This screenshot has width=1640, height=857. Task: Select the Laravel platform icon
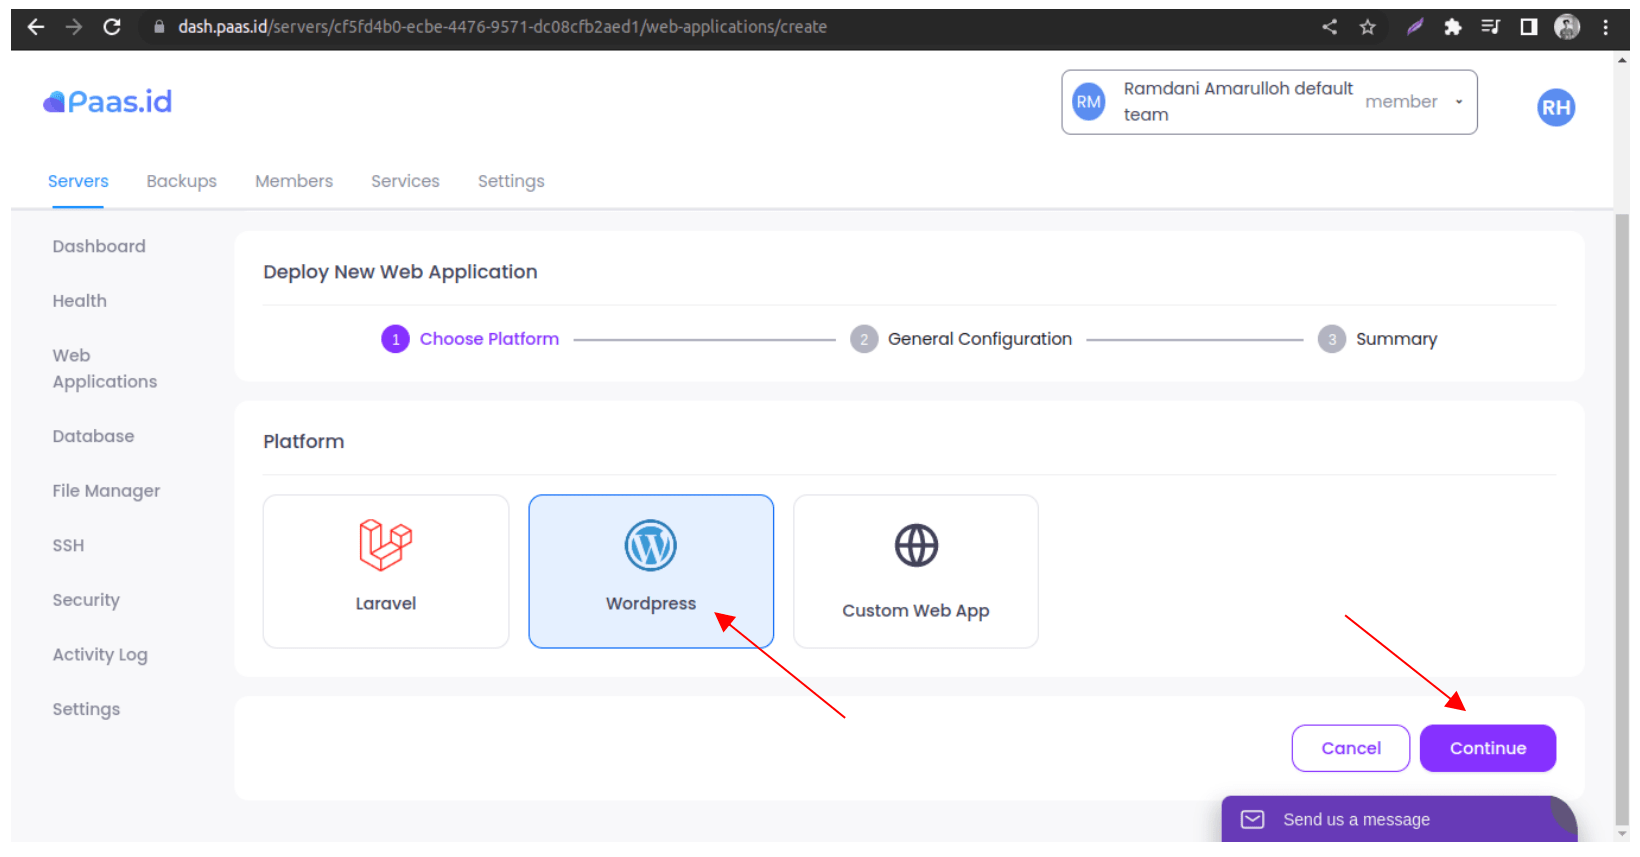tap(385, 545)
